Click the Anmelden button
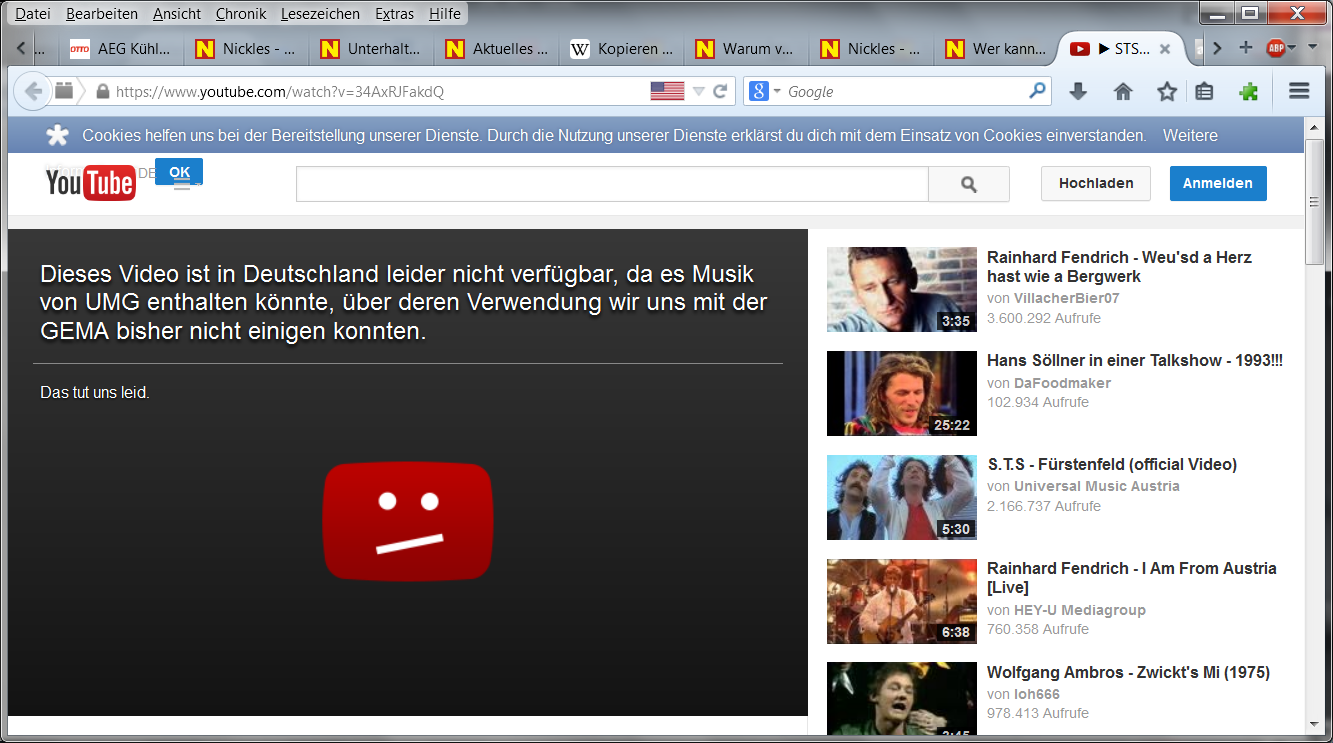Viewport: 1333px width, 743px height. coord(1218,183)
